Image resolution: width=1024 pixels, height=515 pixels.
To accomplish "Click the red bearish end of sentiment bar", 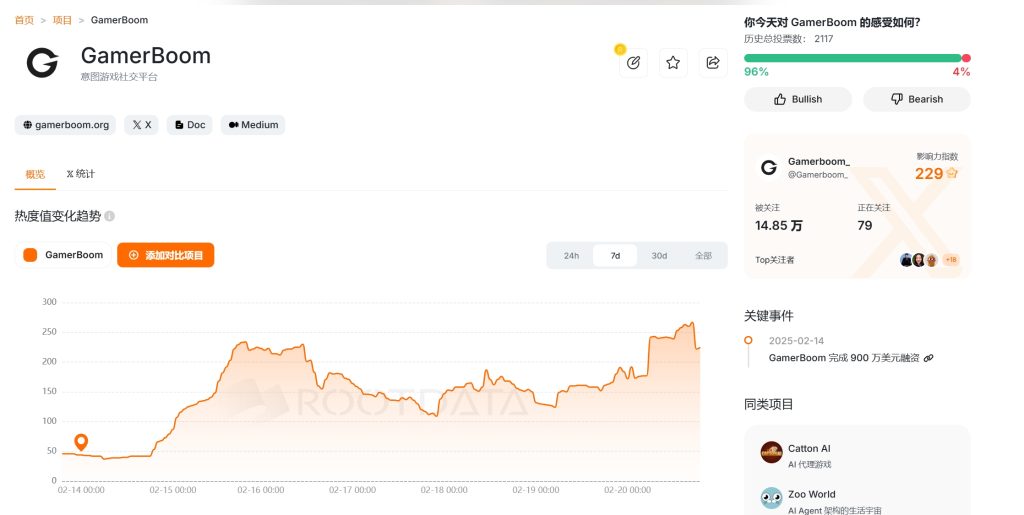I will pos(966,58).
